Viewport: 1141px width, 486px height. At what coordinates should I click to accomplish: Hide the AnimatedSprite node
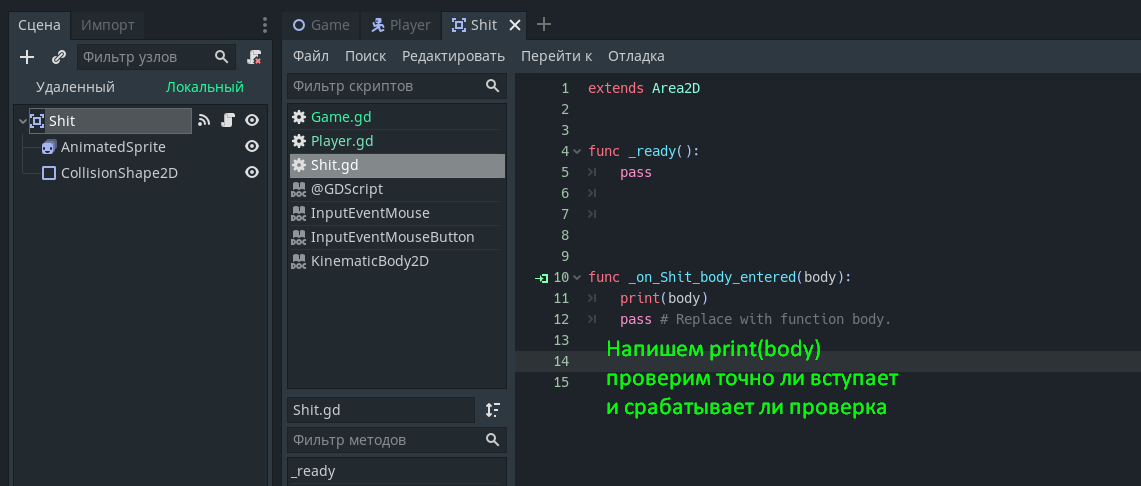(252, 147)
